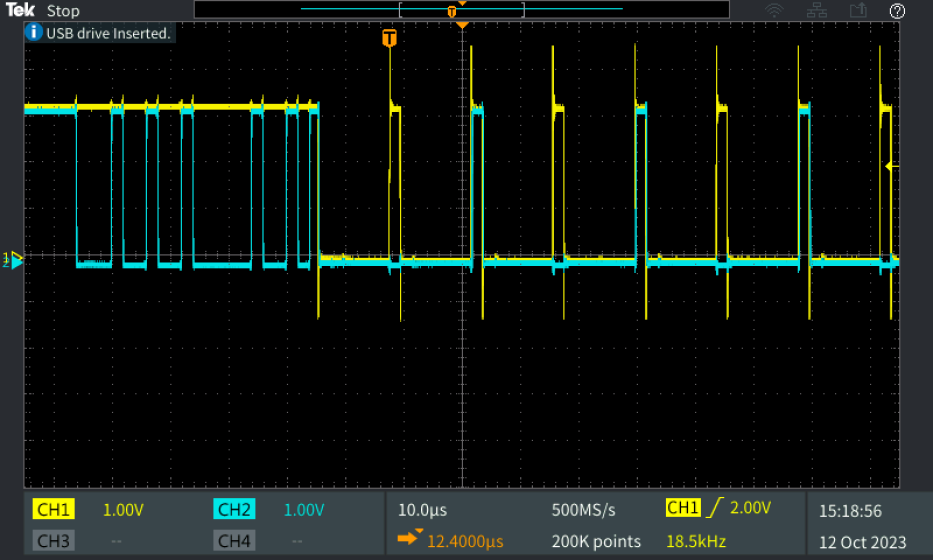Viewport: 933px width, 560px height.
Task: Toggle channel CH2 cyan badge
Action: pos(234,510)
